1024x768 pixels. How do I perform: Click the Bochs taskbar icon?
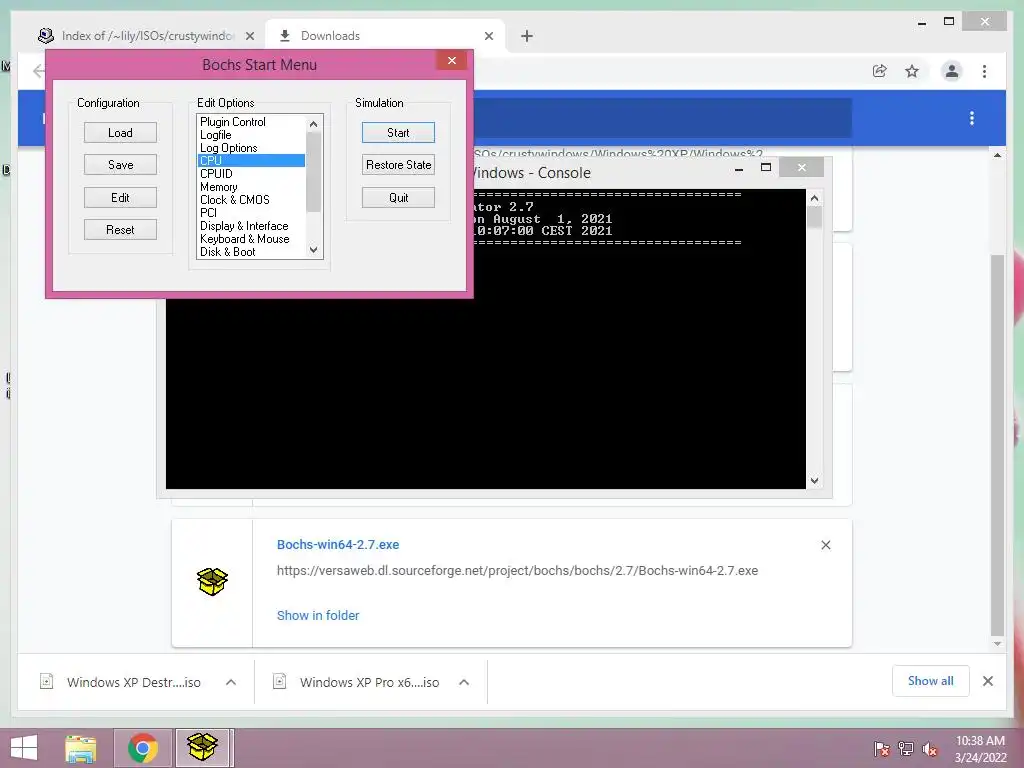[202, 748]
